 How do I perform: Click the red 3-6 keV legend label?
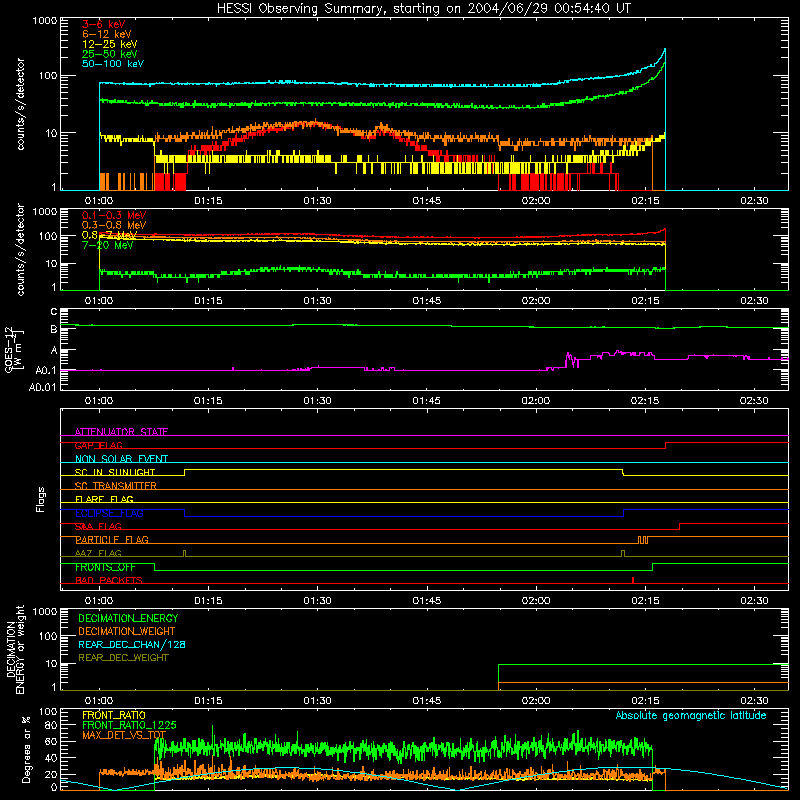click(104, 24)
